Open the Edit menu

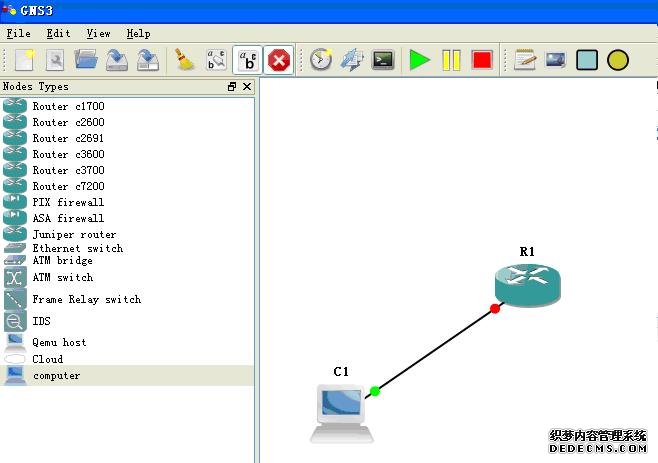[x=58, y=33]
